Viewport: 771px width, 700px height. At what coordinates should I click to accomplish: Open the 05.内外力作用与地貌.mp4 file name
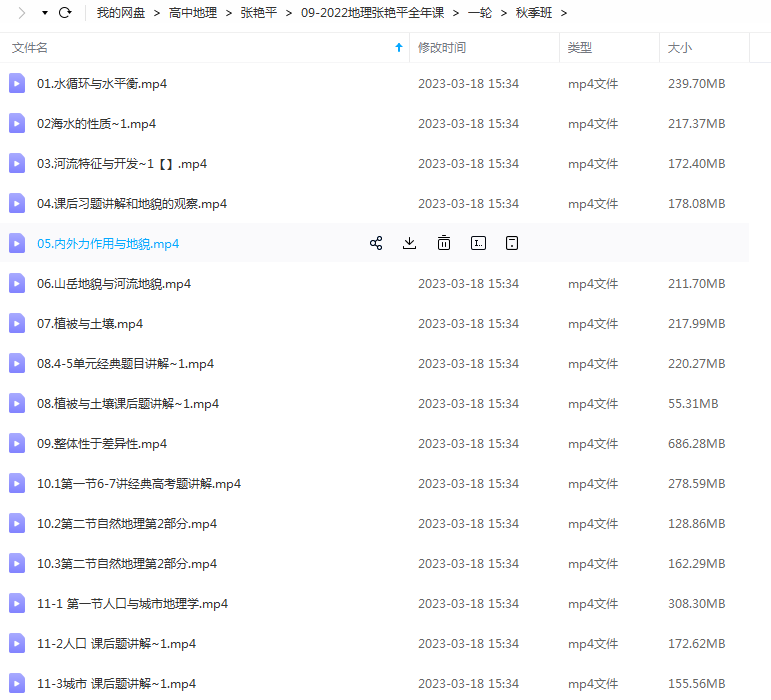coord(108,244)
